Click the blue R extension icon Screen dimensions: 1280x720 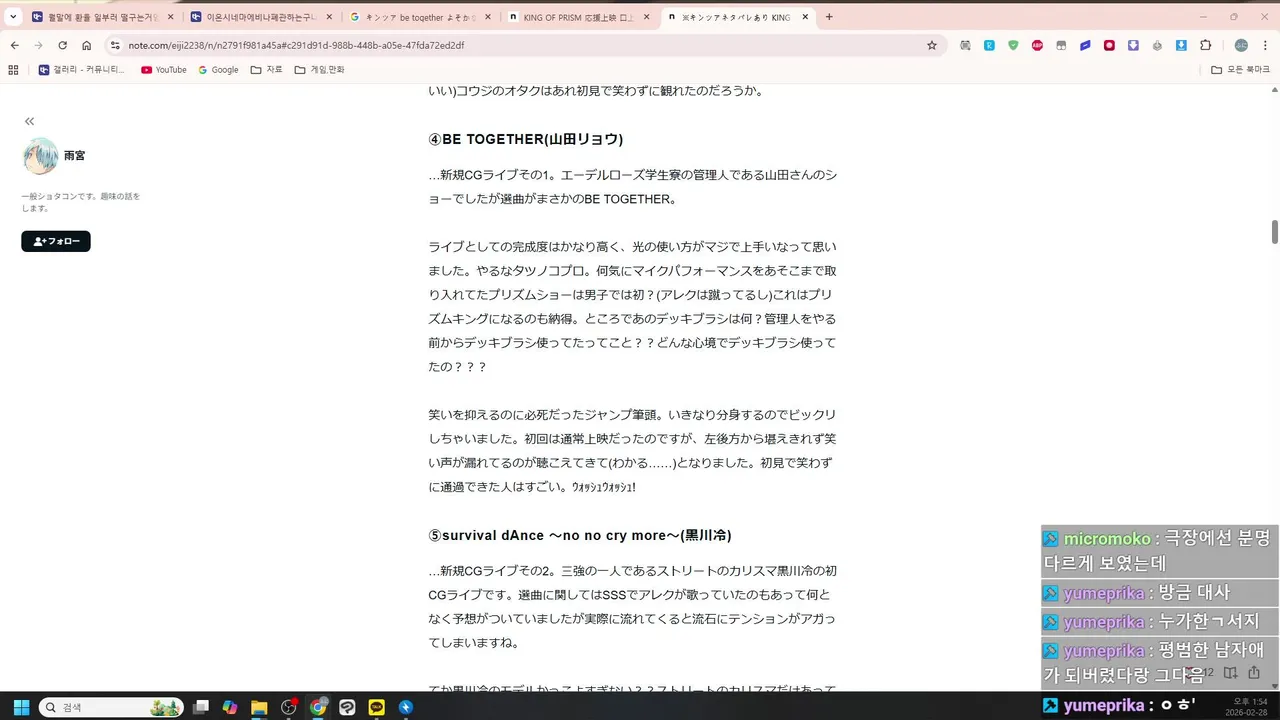[x=989, y=45]
